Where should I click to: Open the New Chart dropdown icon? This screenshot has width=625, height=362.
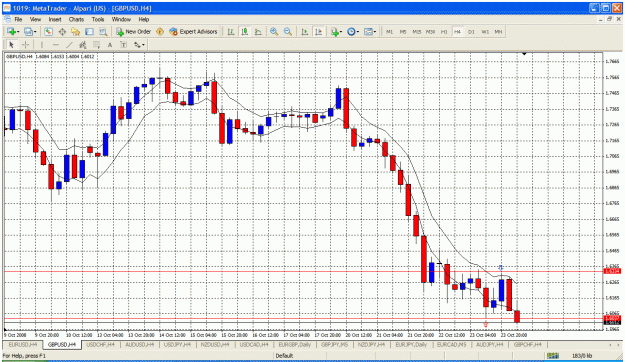click(12, 31)
